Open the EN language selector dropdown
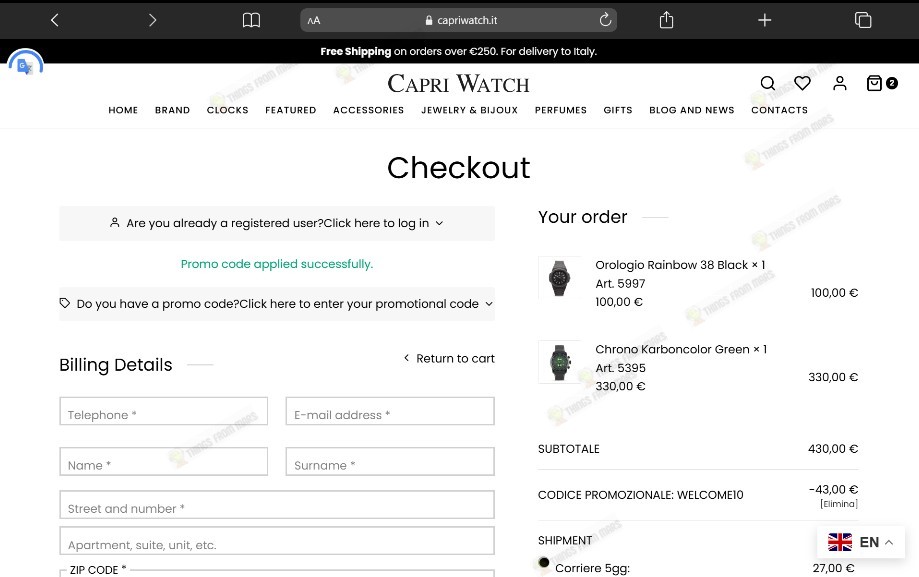The image size is (919, 577). (860, 542)
